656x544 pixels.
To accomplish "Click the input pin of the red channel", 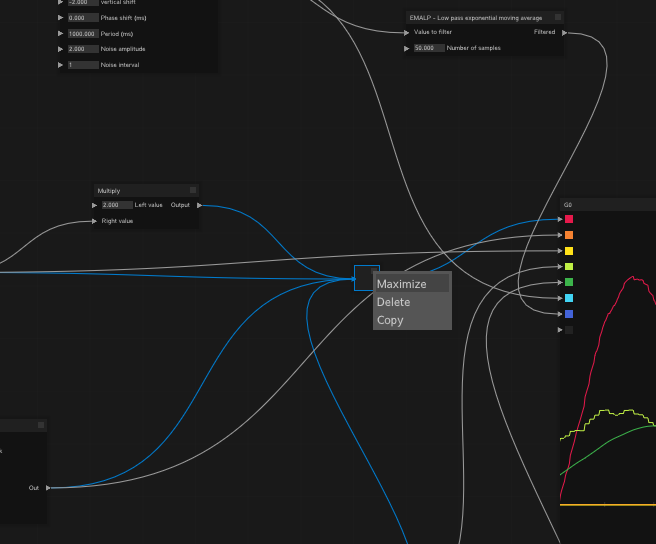I will click(x=560, y=219).
